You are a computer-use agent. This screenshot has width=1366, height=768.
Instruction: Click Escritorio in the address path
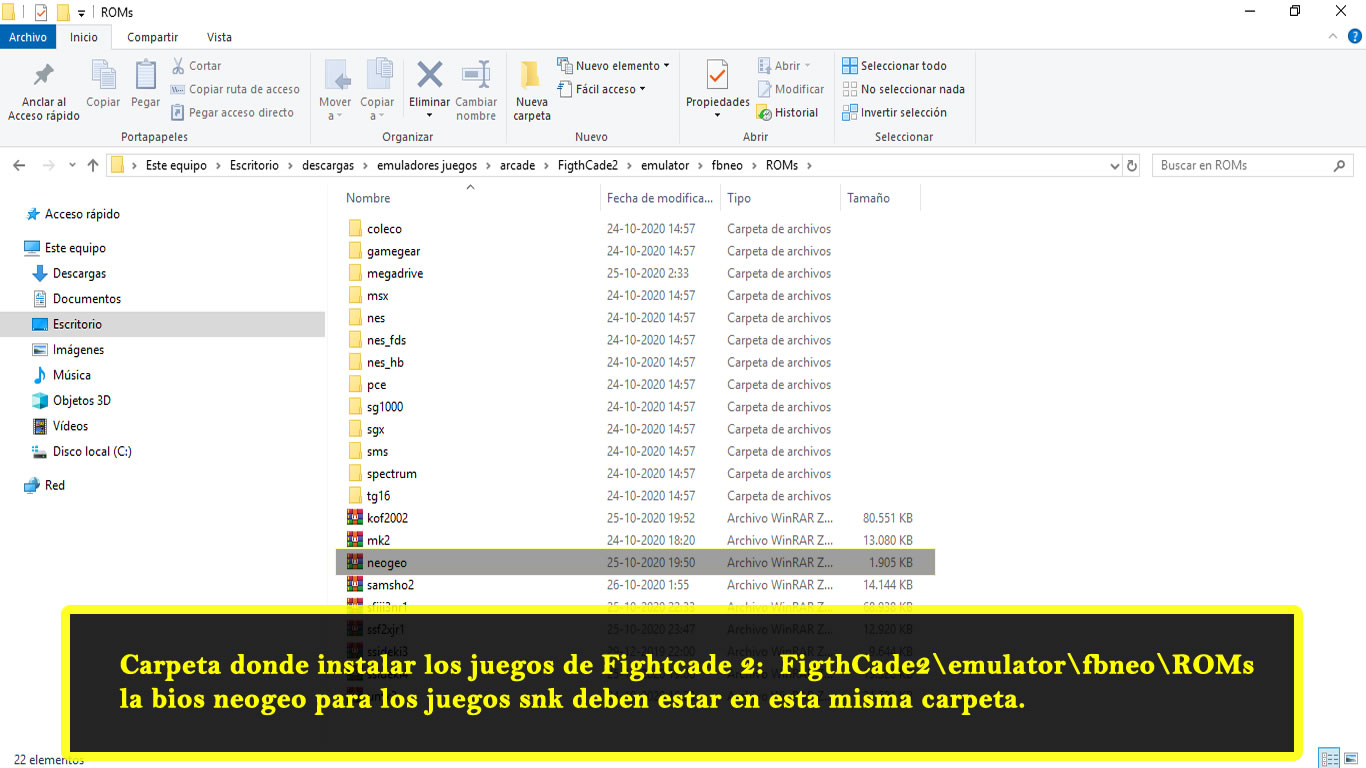254,166
